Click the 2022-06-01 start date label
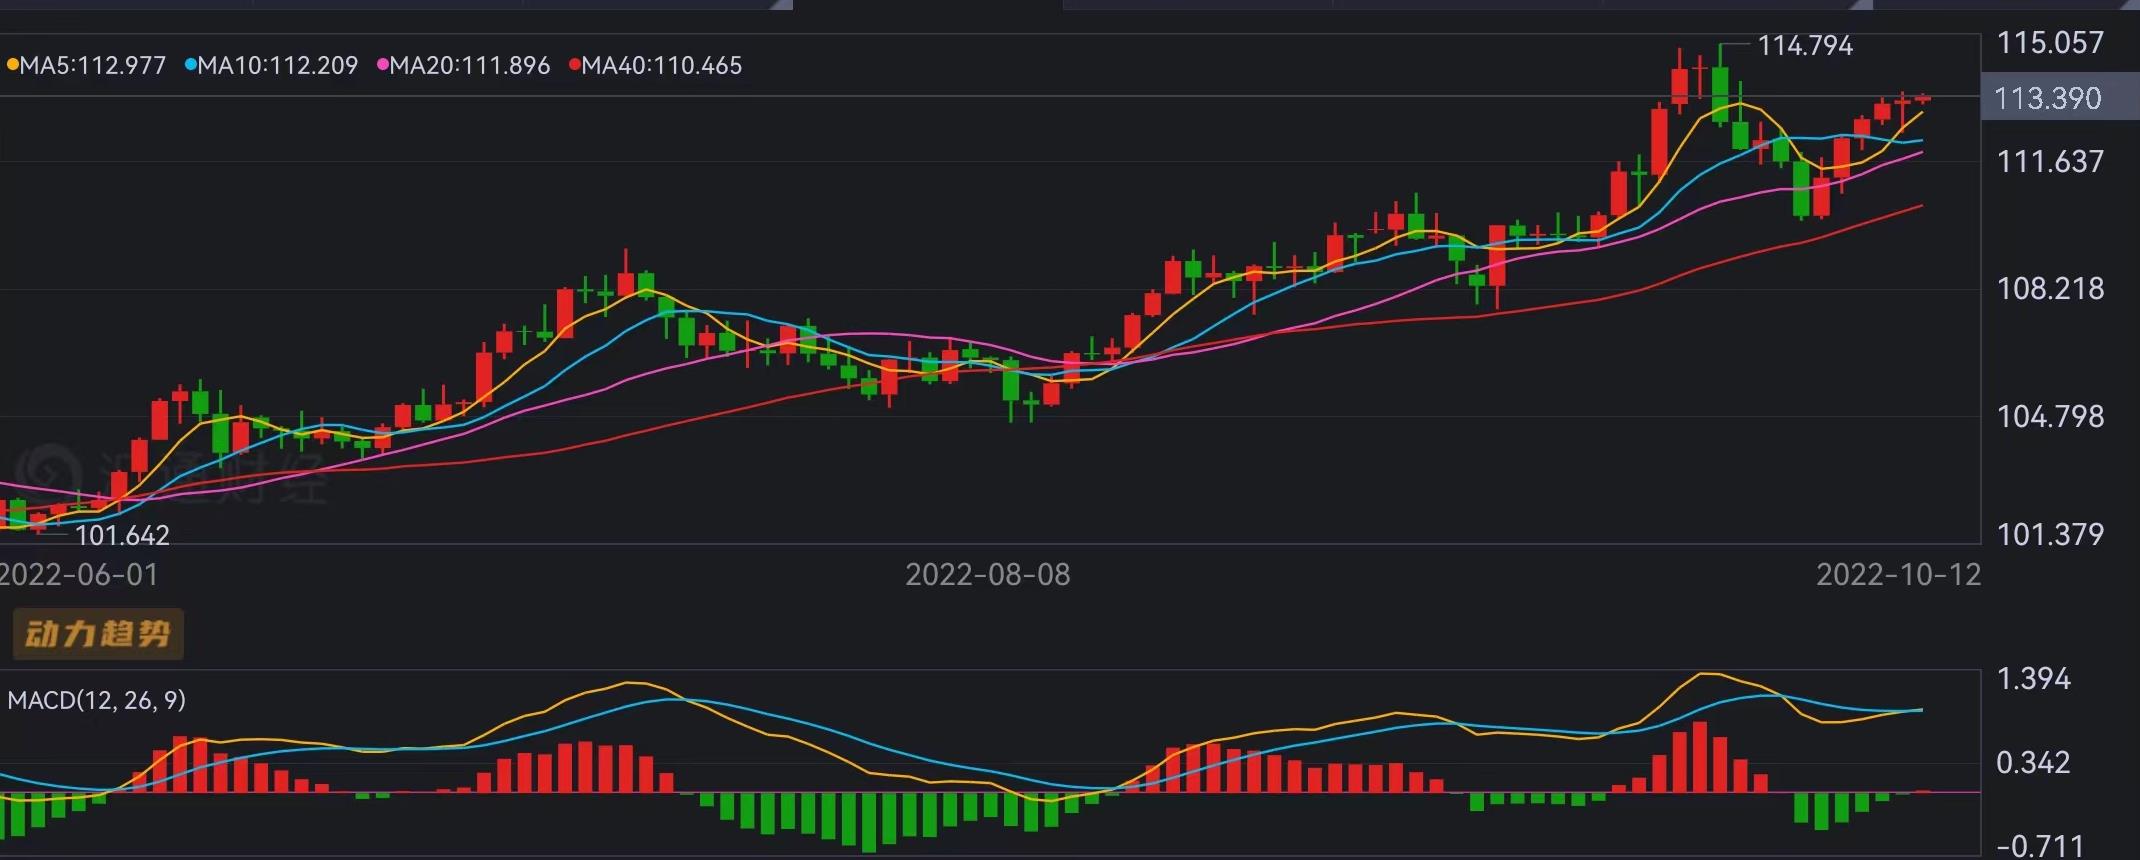2140x860 pixels. pos(78,575)
